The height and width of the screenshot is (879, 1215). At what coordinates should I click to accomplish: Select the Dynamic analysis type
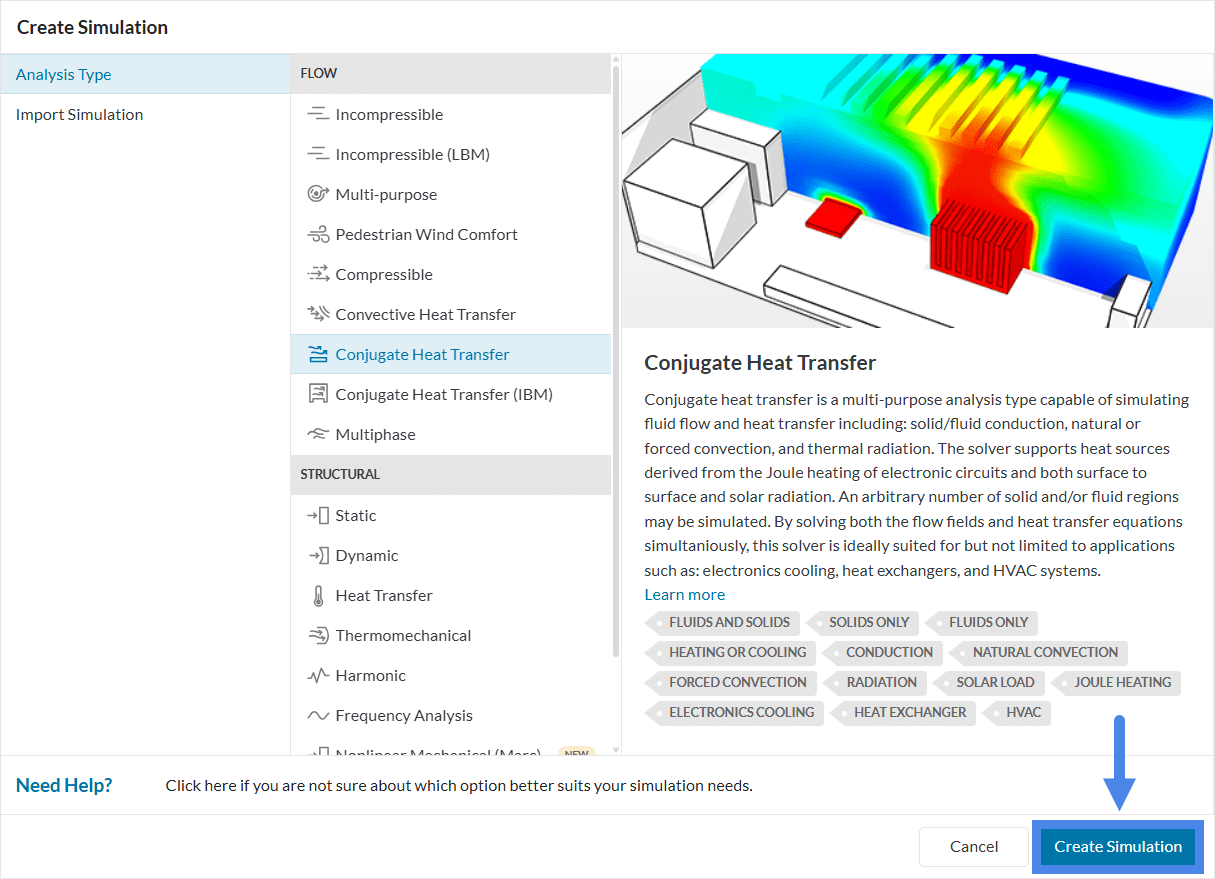[x=366, y=555]
